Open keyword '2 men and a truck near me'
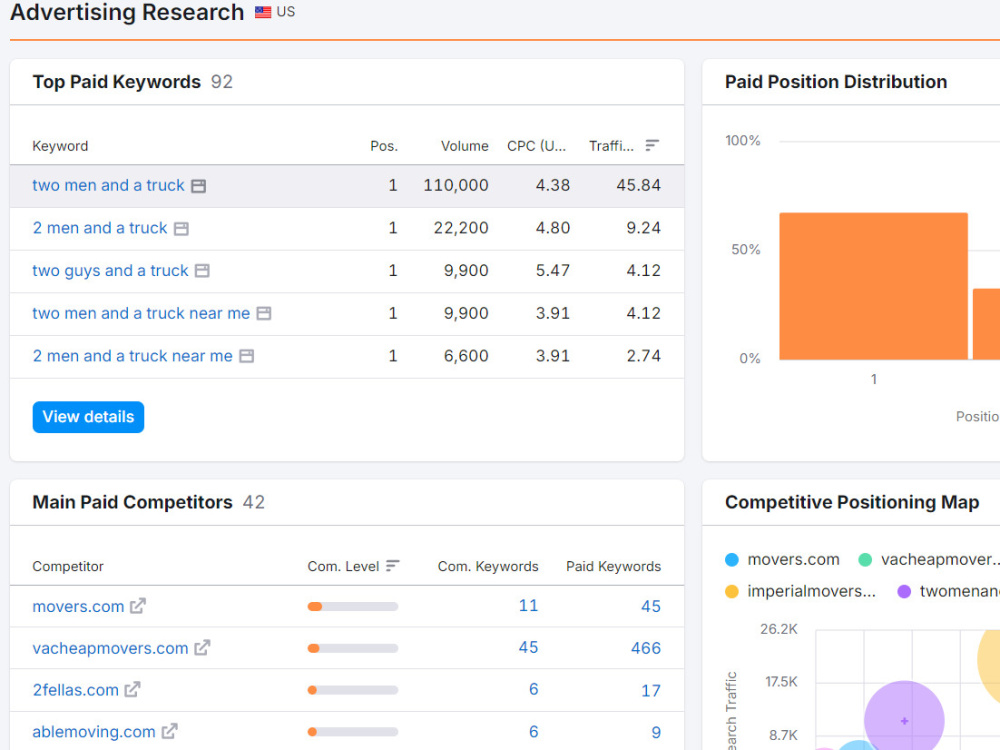Image resolution: width=1000 pixels, height=750 pixels. click(x=133, y=356)
